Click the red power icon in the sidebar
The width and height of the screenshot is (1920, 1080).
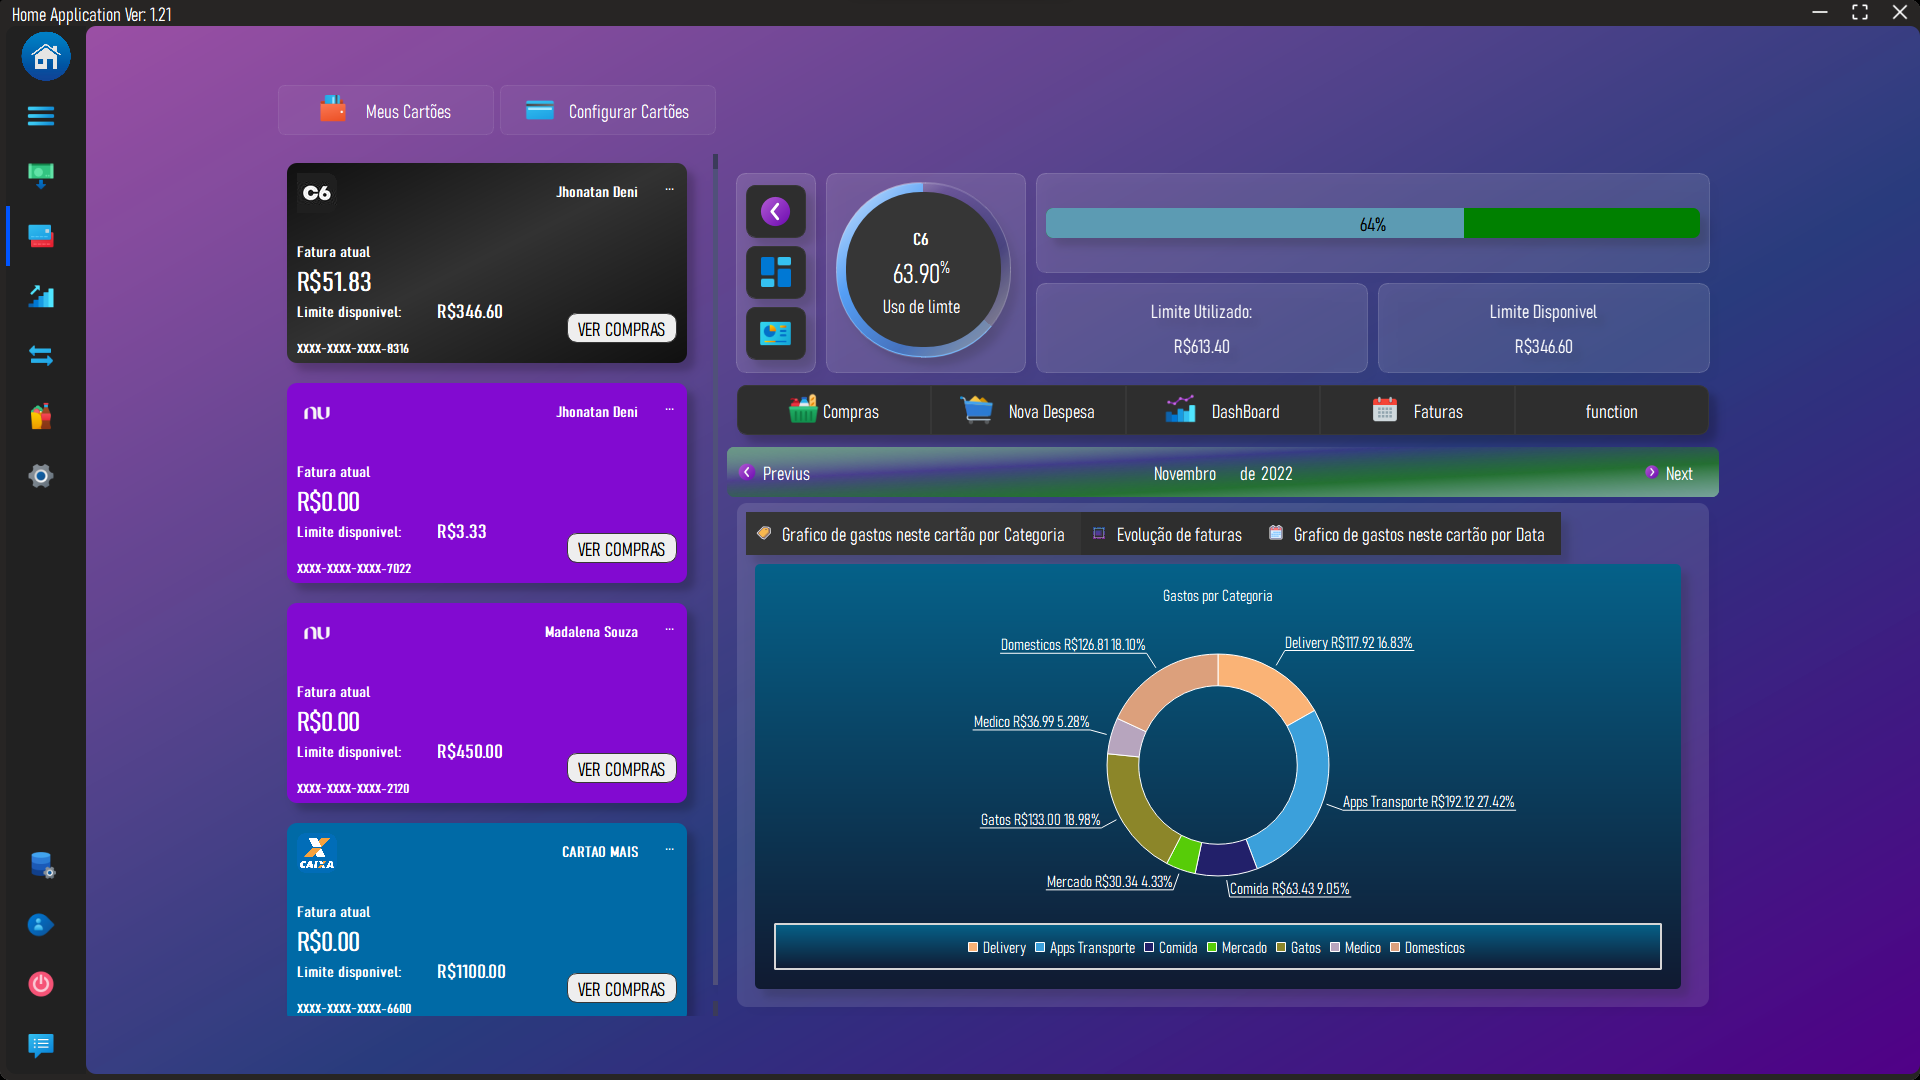click(x=41, y=985)
